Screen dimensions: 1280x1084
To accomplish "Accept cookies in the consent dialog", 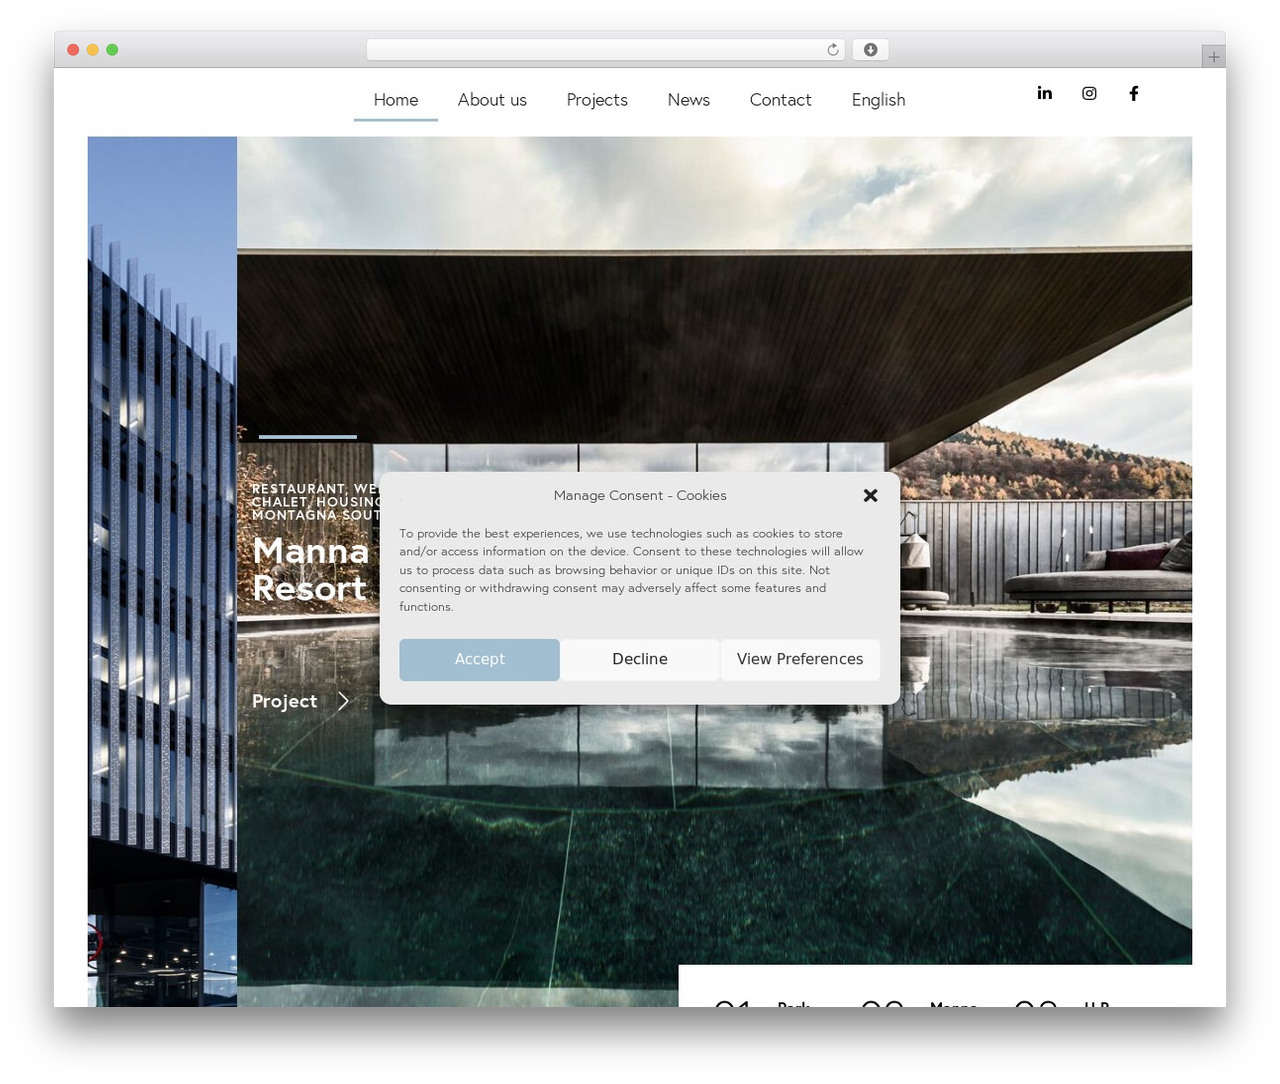I will [x=479, y=660].
